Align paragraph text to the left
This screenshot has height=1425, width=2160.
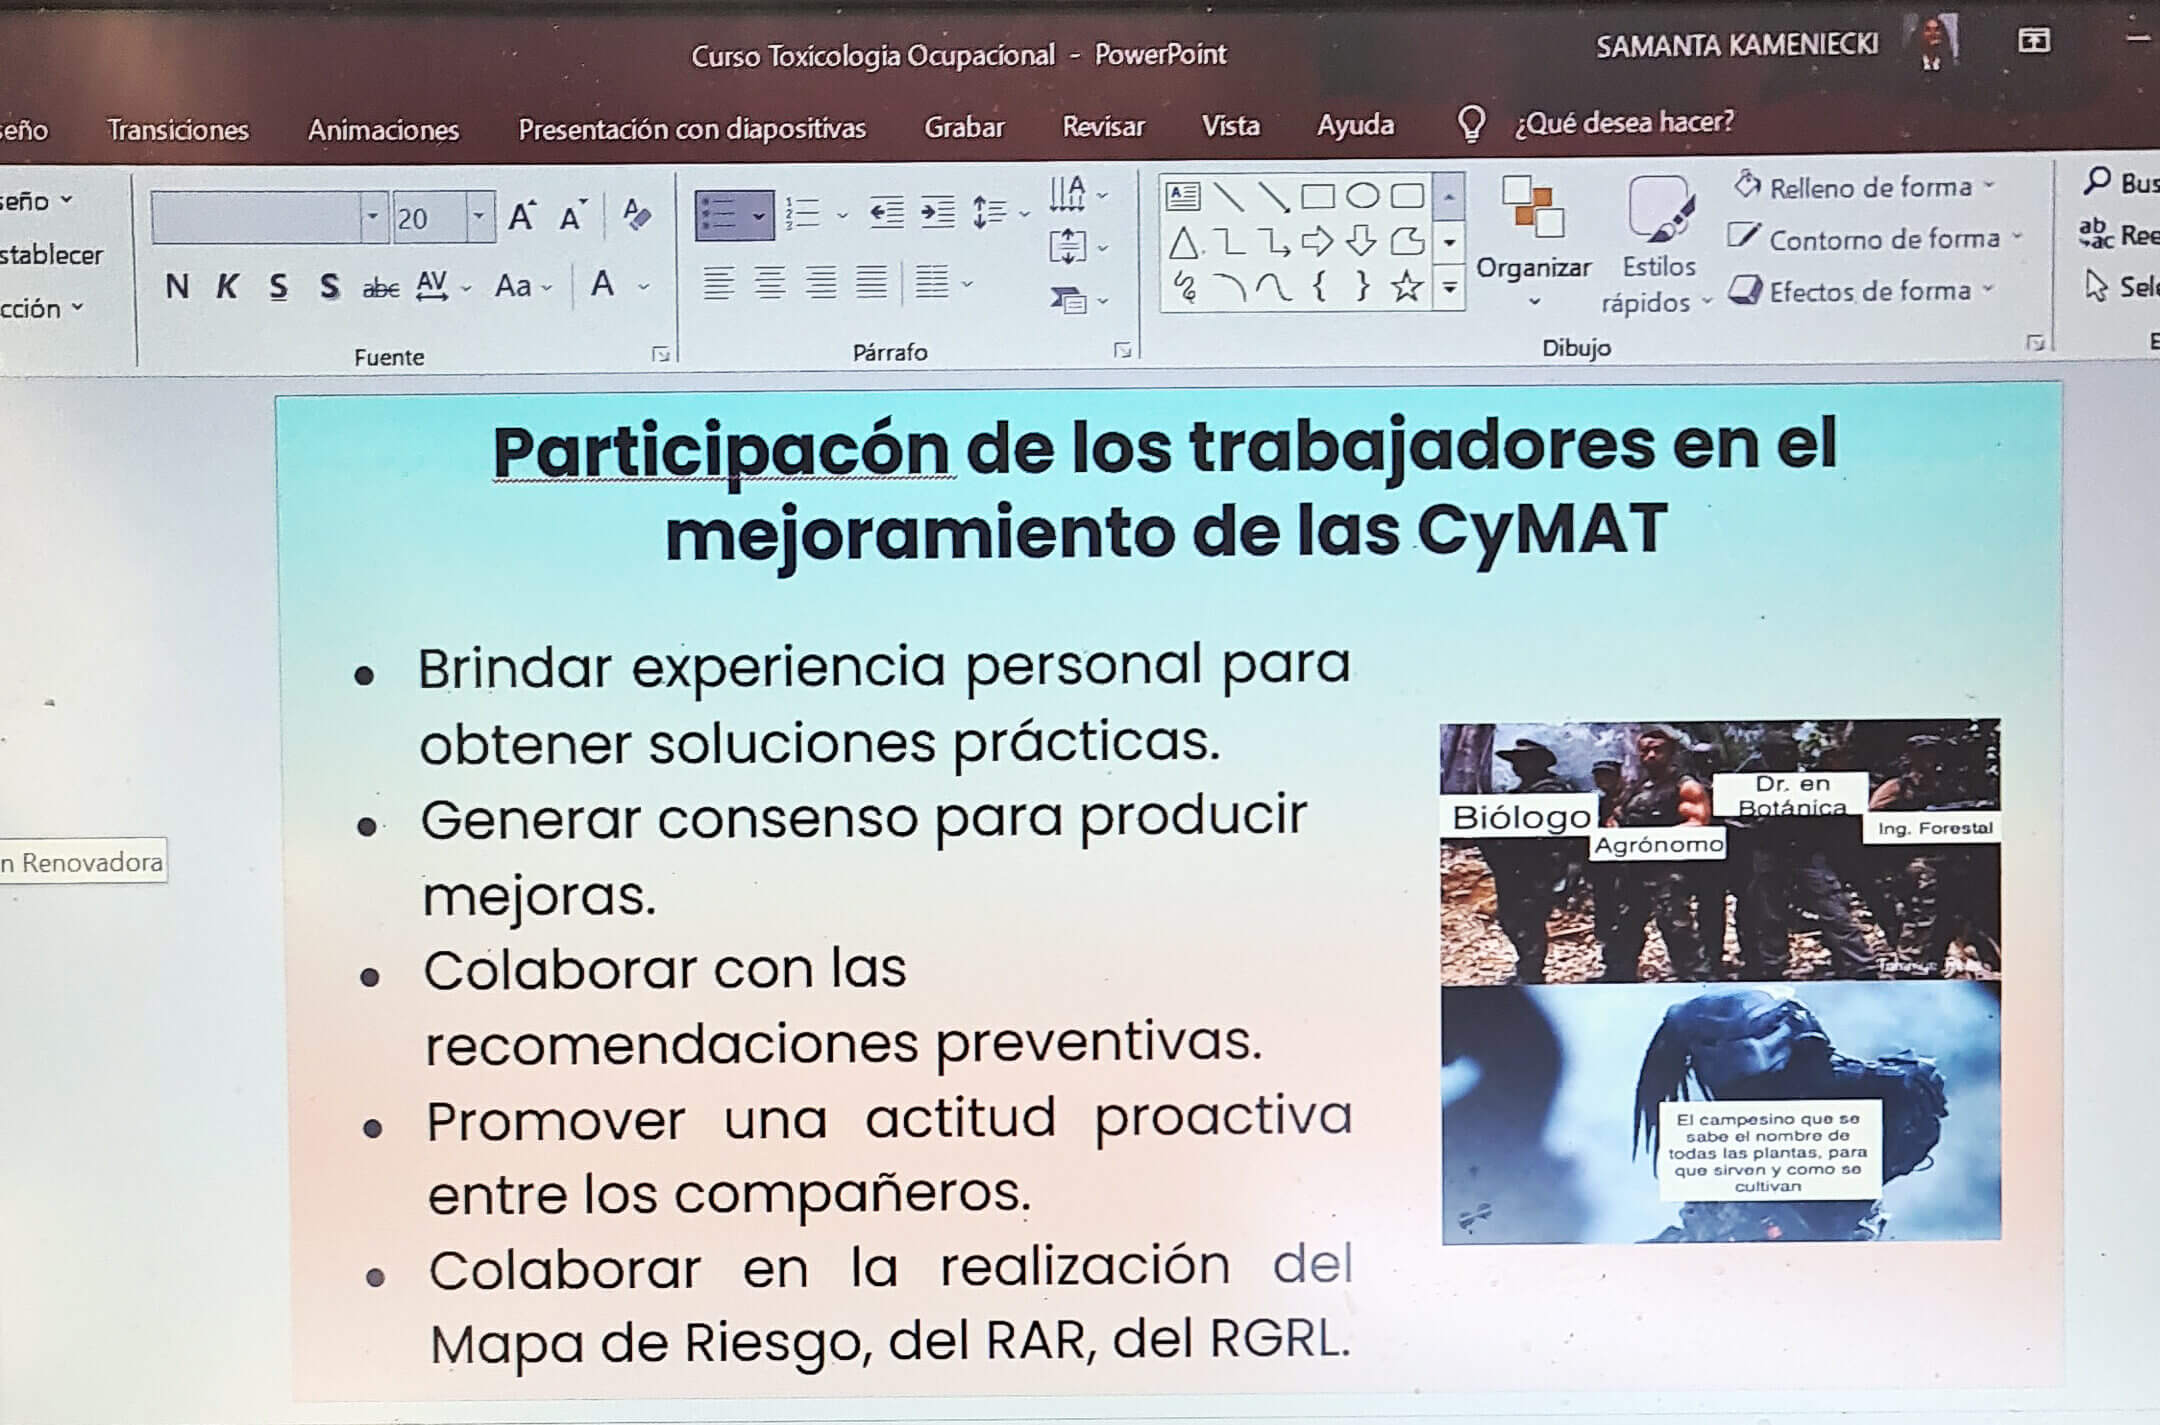(x=717, y=283)
